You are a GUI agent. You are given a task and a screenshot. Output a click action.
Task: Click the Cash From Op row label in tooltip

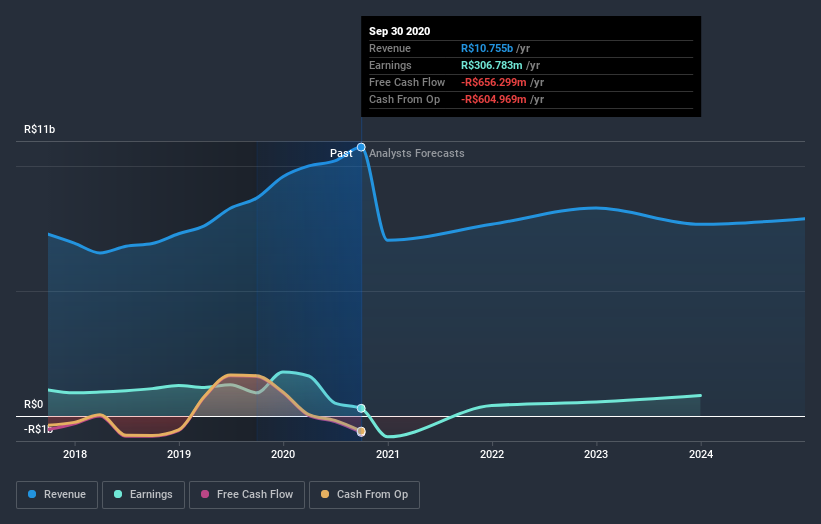pyautogui.click(x=404, y=99)
